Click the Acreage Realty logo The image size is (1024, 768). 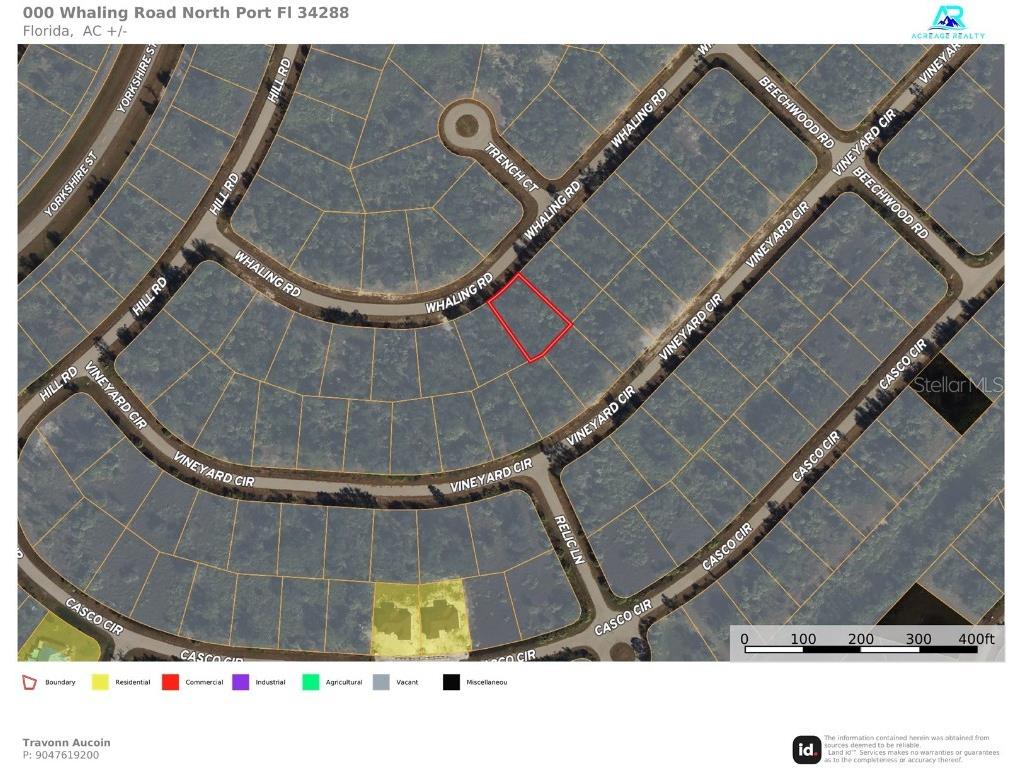947,22
